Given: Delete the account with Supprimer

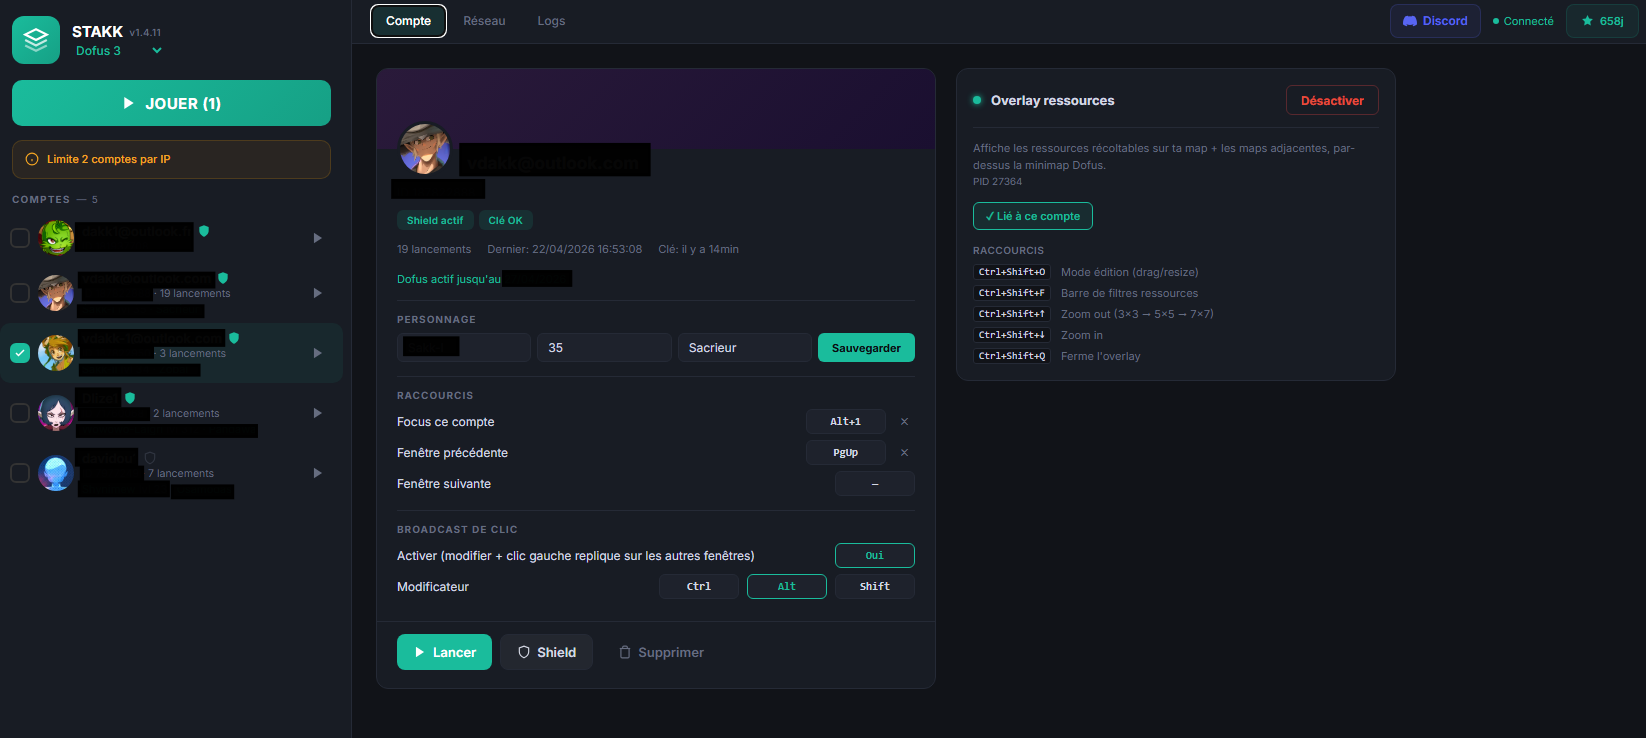Looking at the screenshot, I should tap(661, 652).
